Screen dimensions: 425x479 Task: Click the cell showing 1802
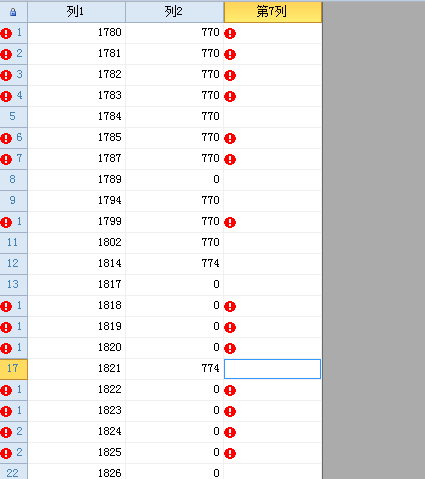(76, 242)
